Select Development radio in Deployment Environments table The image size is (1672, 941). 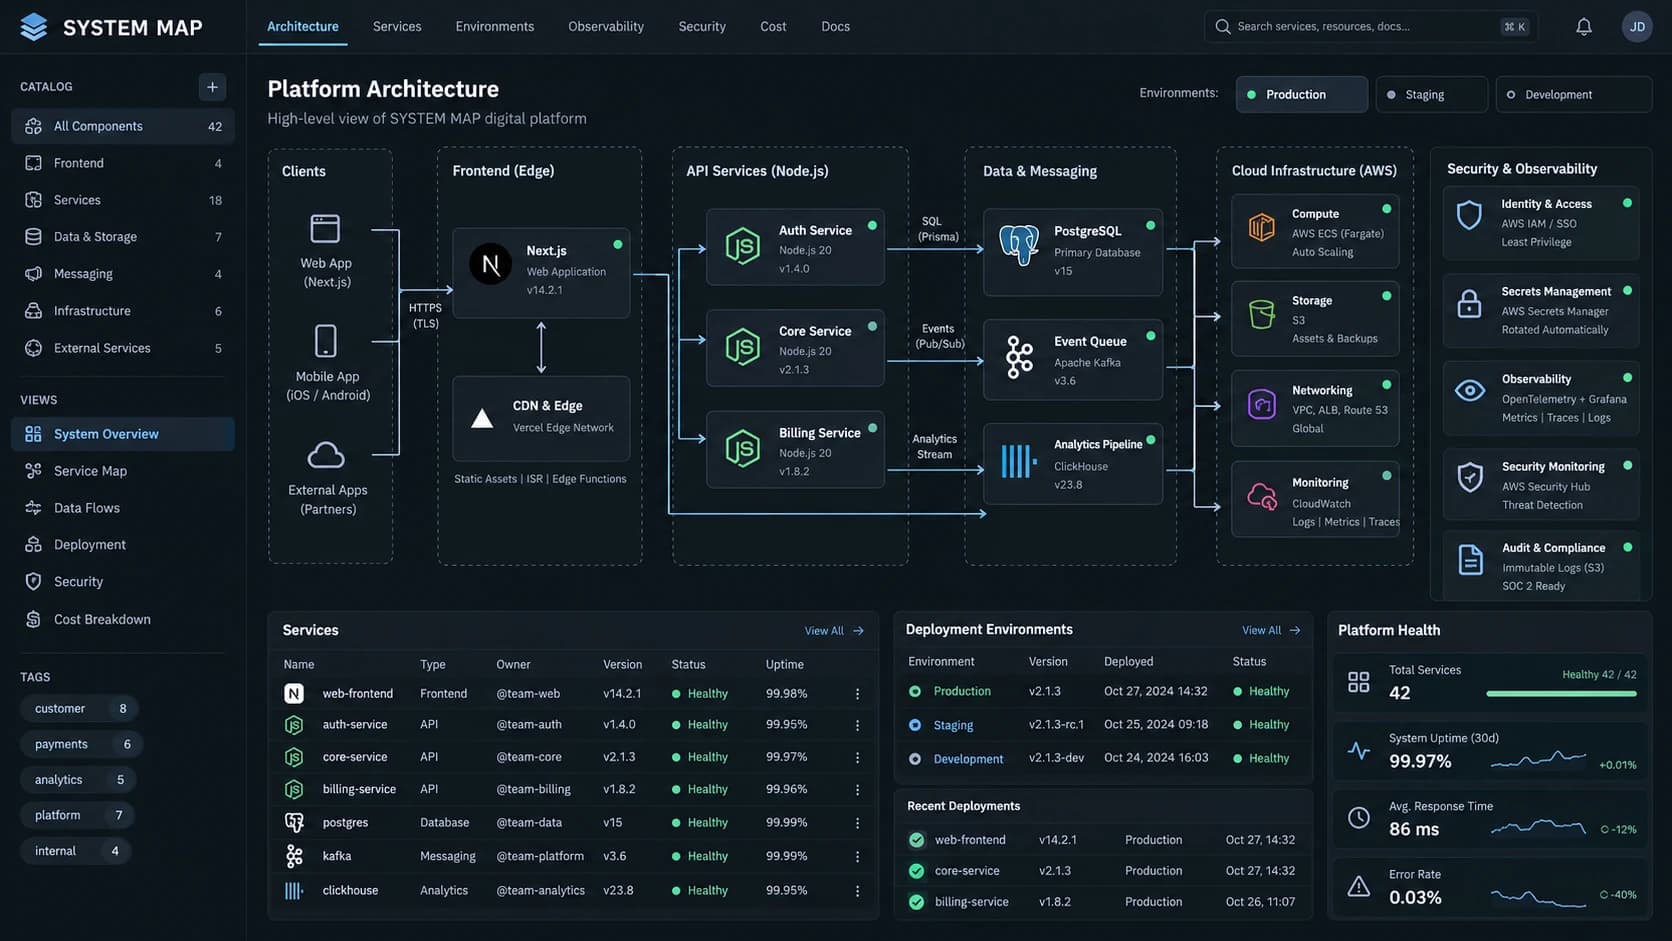(915, 759)
